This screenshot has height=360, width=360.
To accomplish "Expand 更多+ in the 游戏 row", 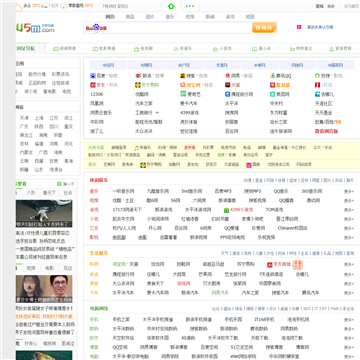I will click(x=349, y=210).
